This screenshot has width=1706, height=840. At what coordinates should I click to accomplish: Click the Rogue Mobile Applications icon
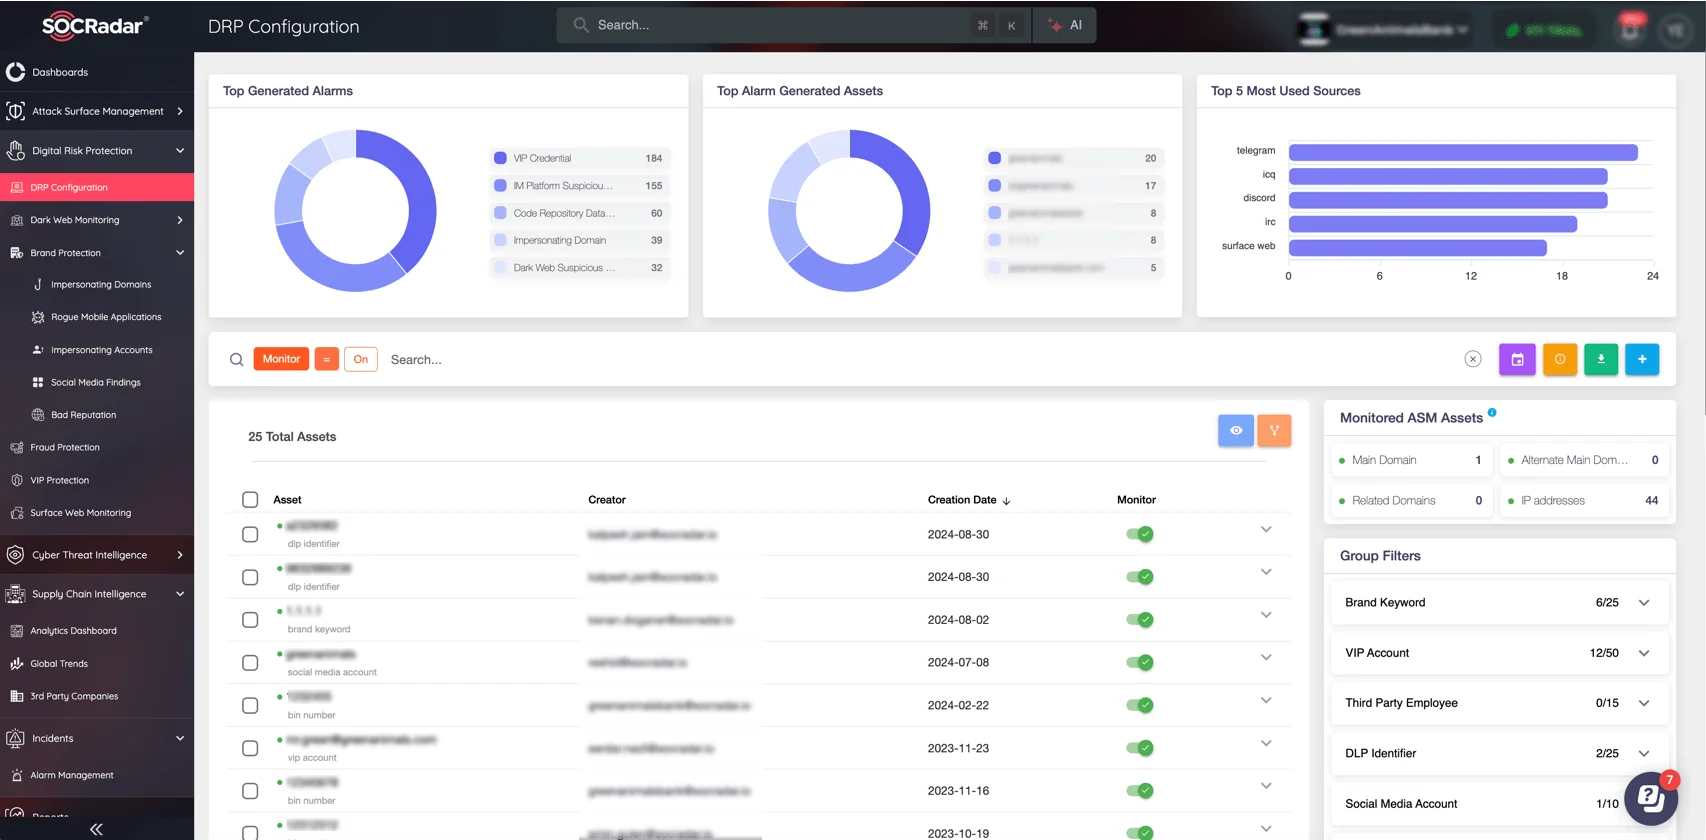click(38, 317)
